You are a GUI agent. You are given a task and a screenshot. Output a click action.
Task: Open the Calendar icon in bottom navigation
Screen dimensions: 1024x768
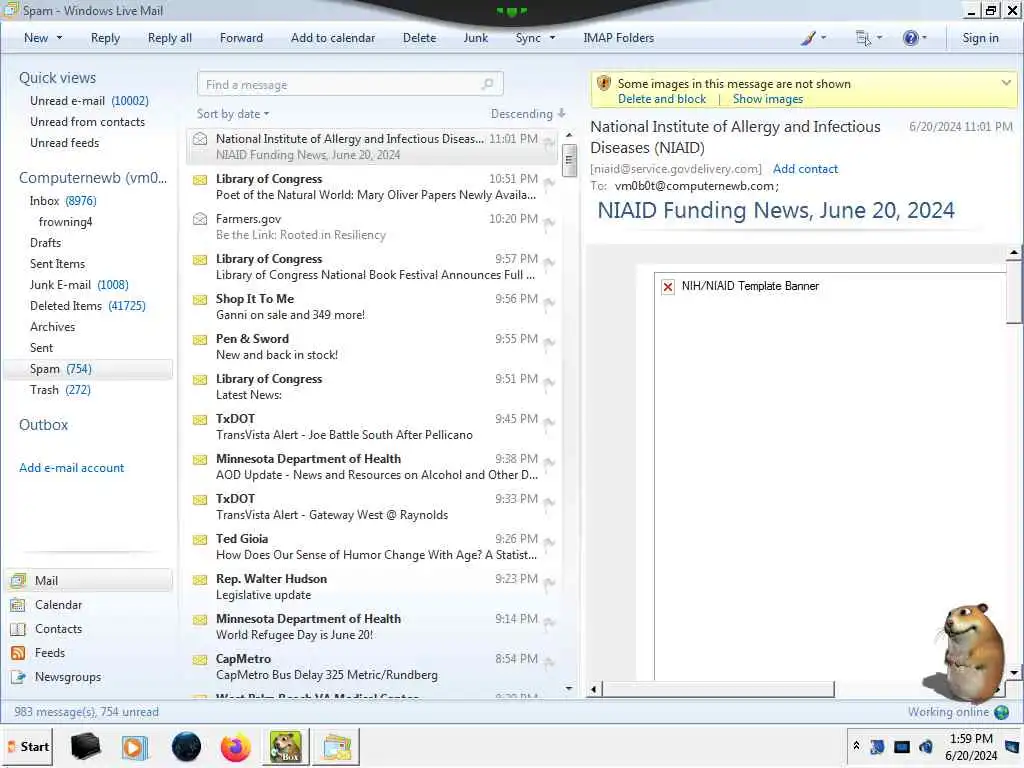tap(18, 605)
